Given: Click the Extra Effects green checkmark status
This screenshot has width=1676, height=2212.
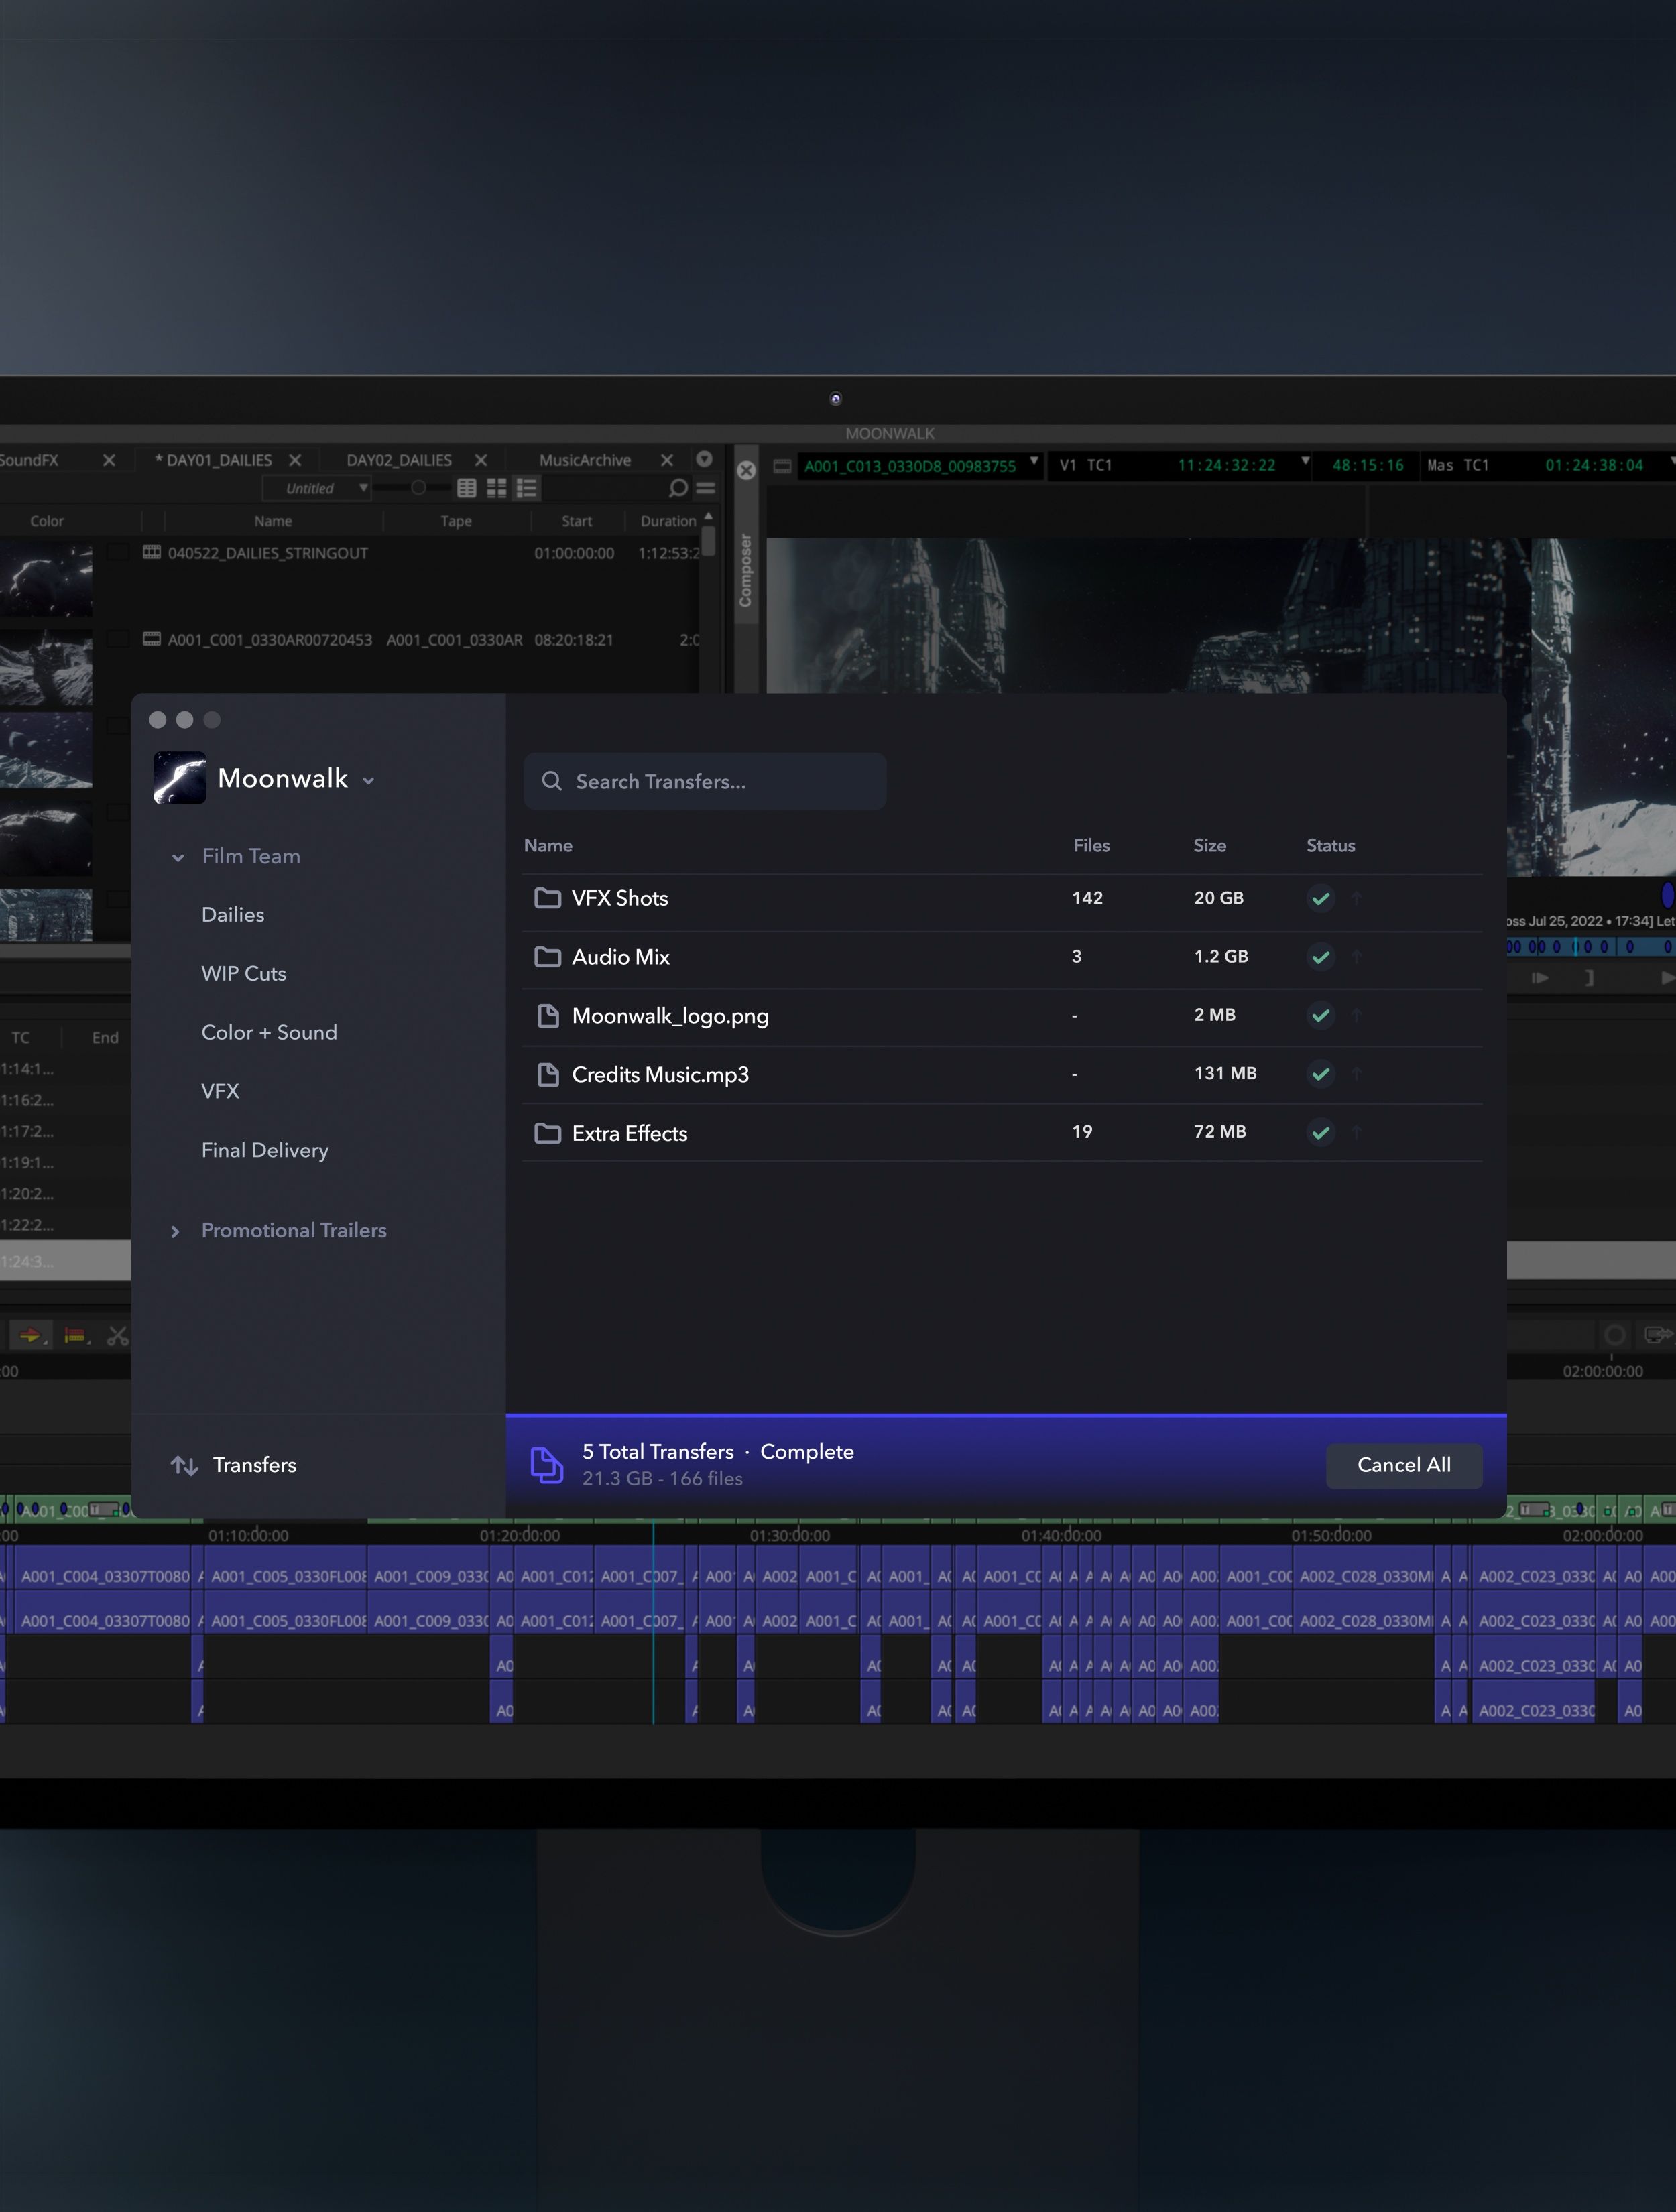Looking at the screenshot, I should tap(1320, 1133).
